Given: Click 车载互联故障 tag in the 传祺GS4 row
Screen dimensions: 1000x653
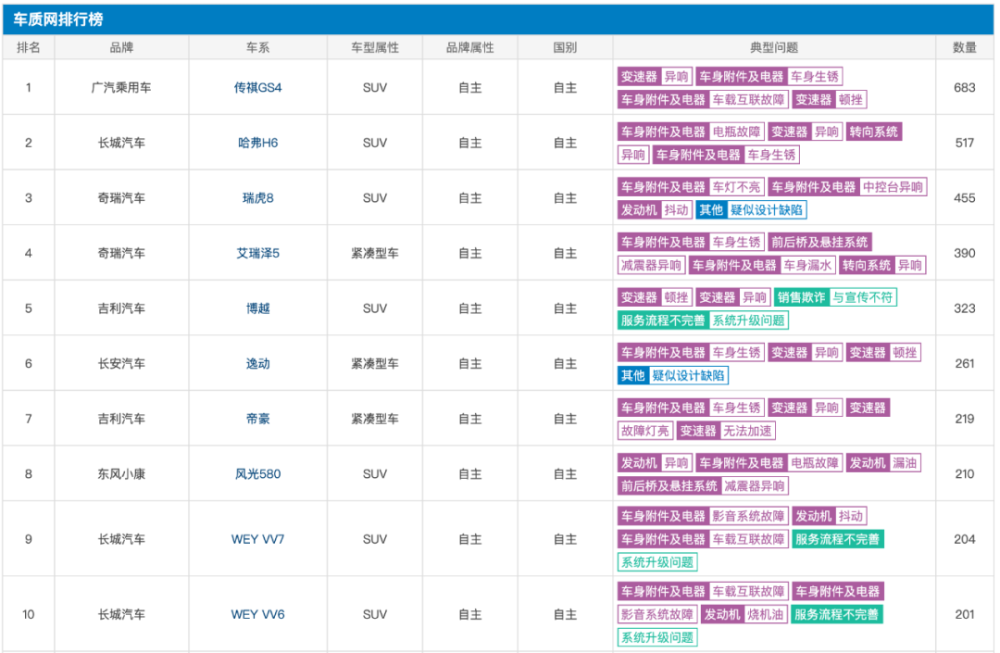Looking at the screenshot, I should click(x=748, y=99).
